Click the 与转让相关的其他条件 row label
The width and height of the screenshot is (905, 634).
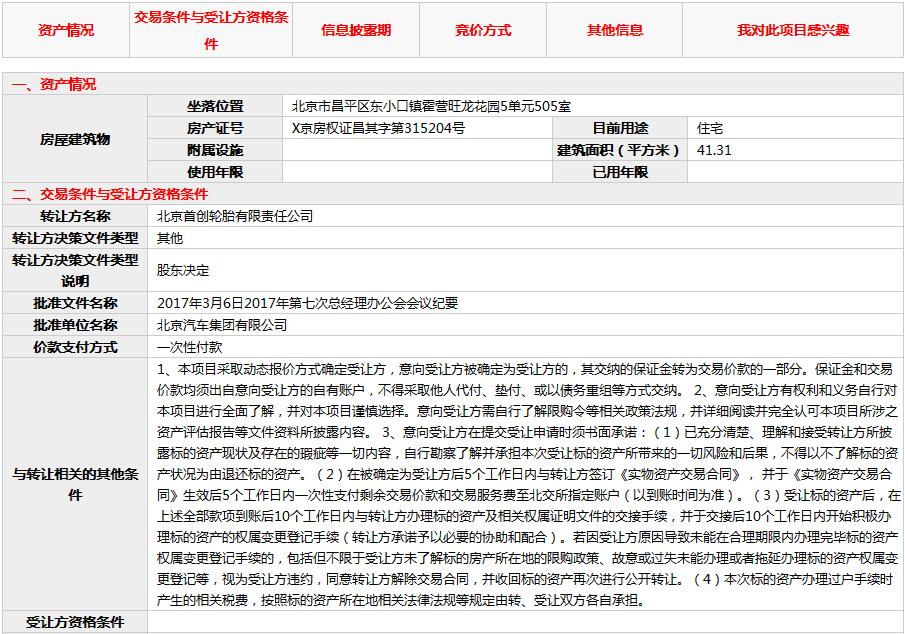(75, 484)
